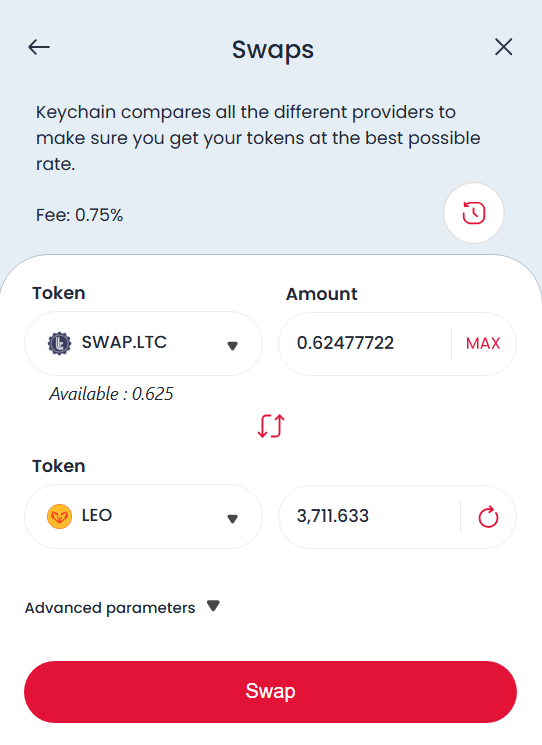
Task: Click the red Swap button
Action: [270, 692]
